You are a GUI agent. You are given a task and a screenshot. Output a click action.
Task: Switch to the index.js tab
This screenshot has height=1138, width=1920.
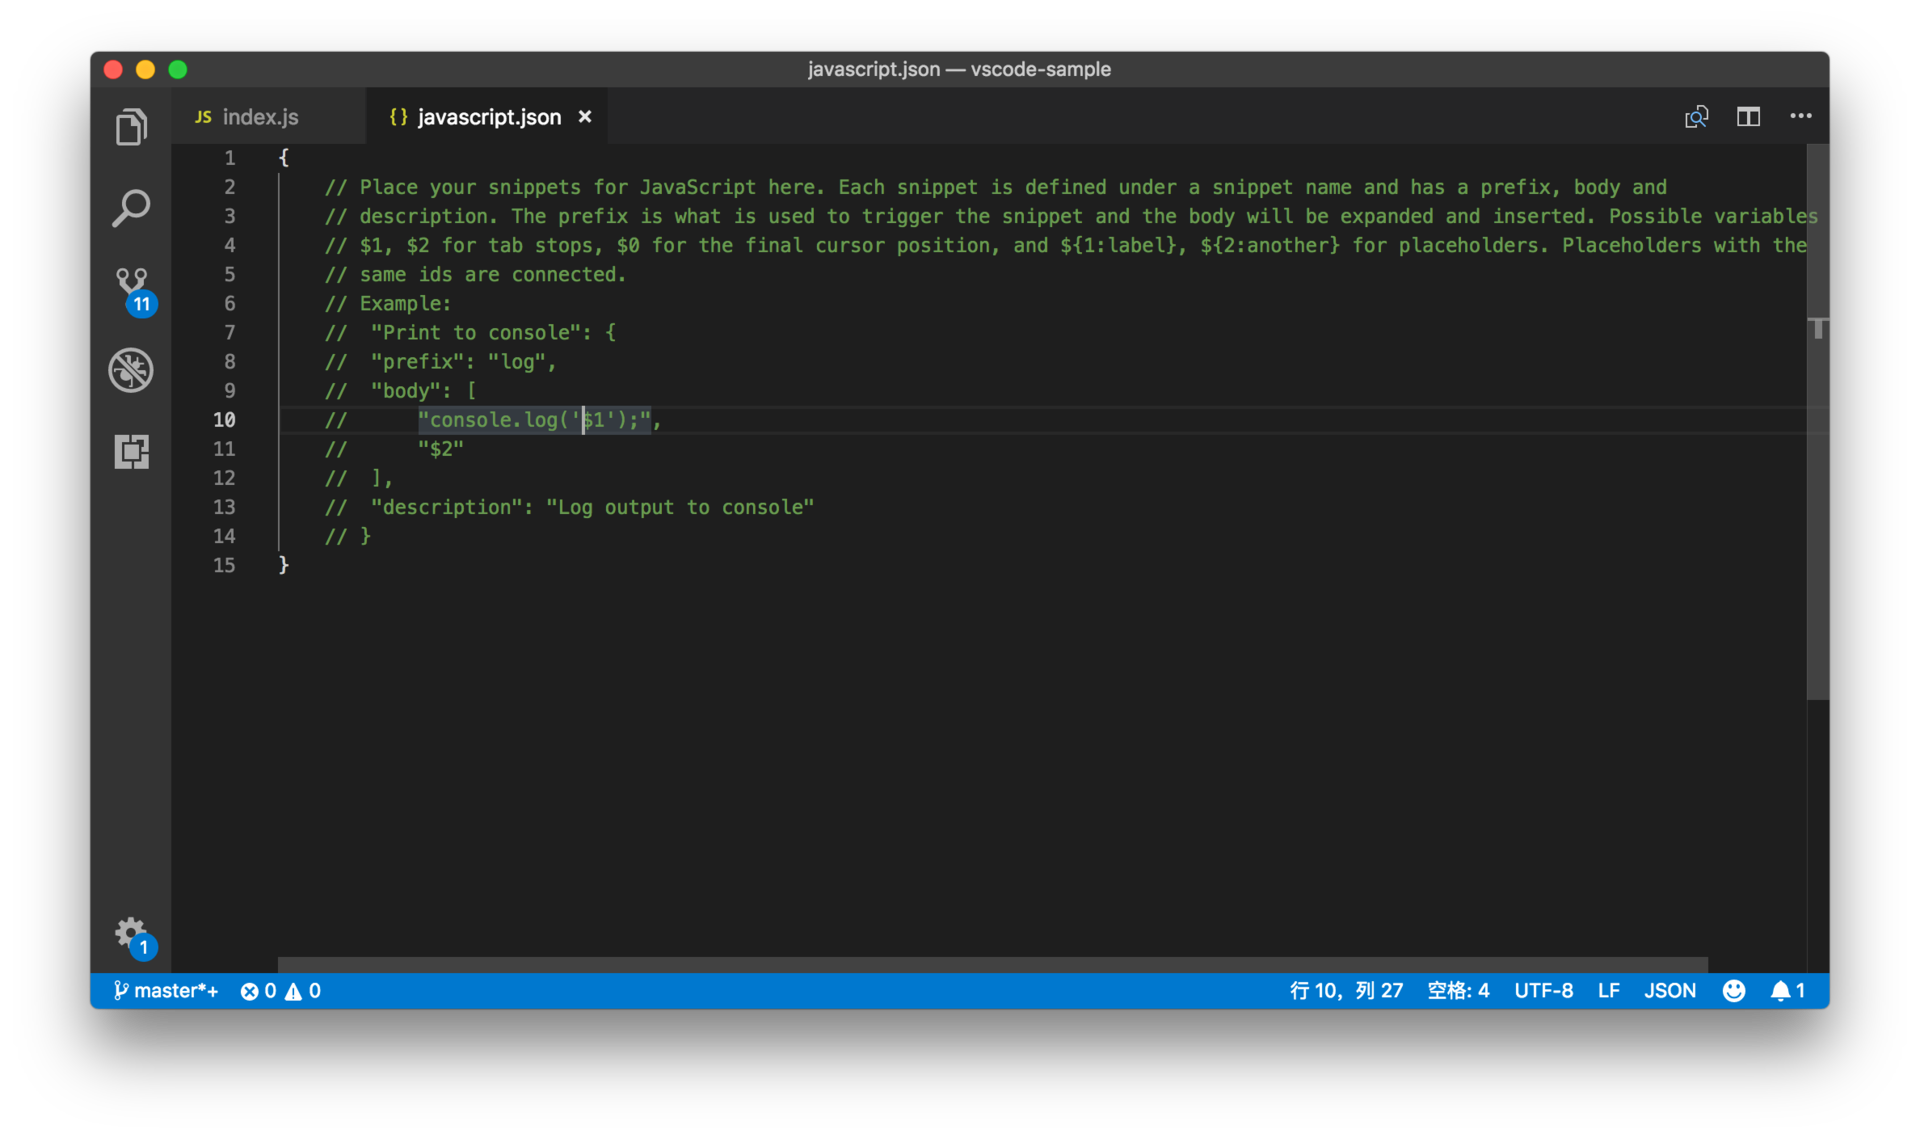(x=259, y=117)
